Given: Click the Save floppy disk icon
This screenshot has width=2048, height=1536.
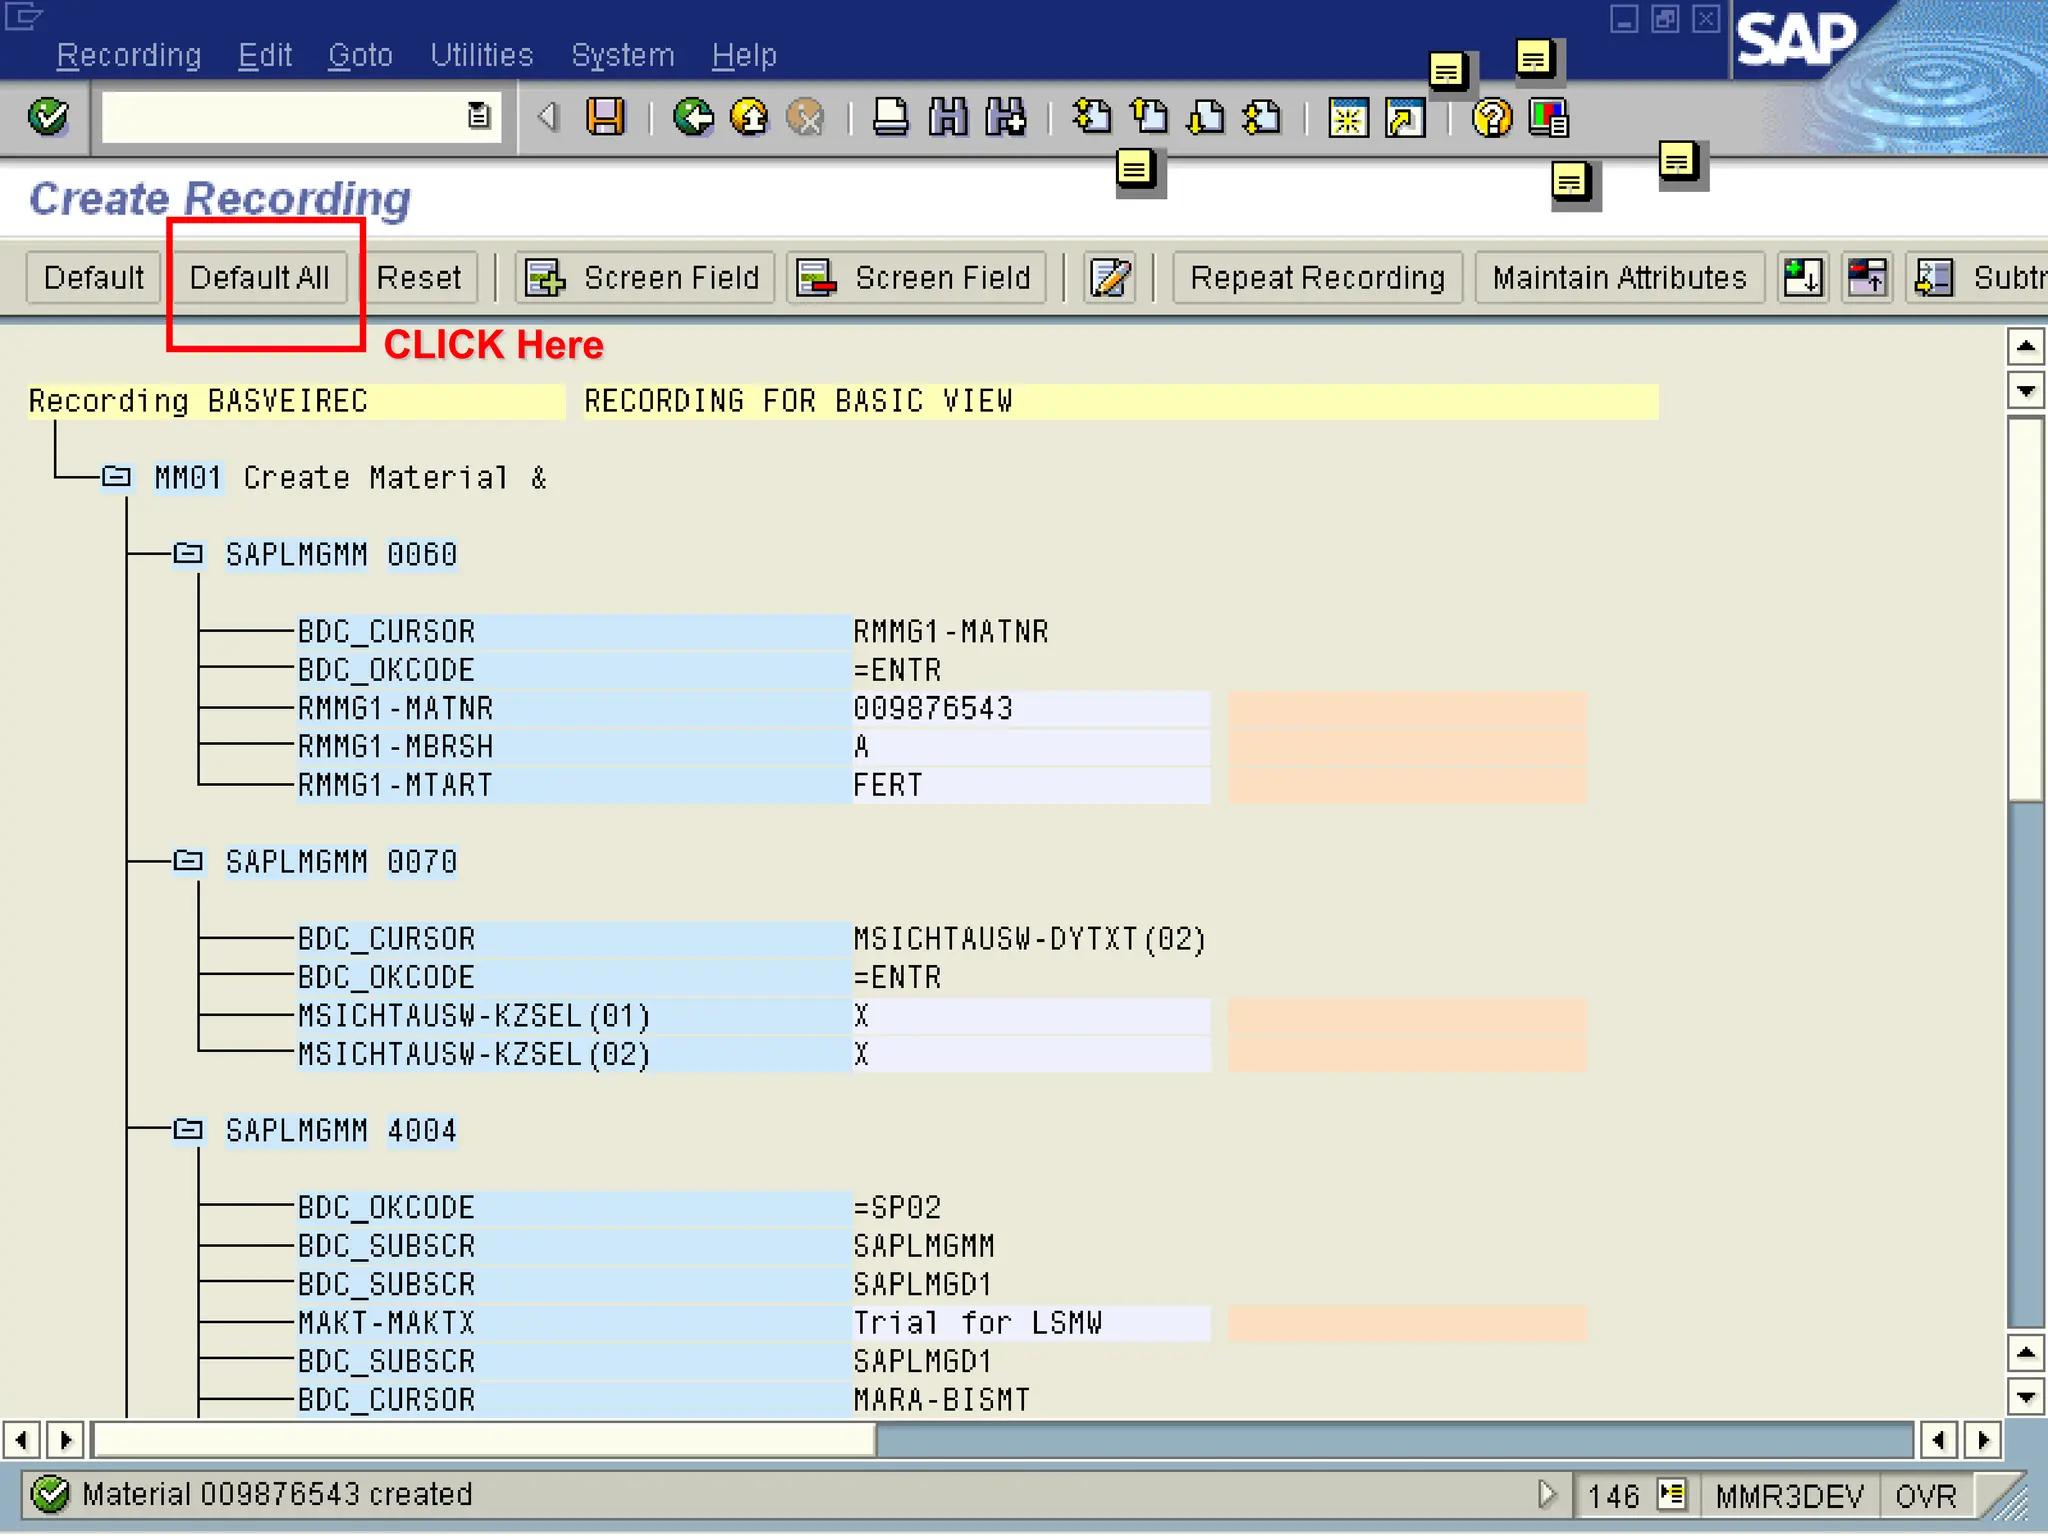Looking at the screenshot, I should pos(605,117).
